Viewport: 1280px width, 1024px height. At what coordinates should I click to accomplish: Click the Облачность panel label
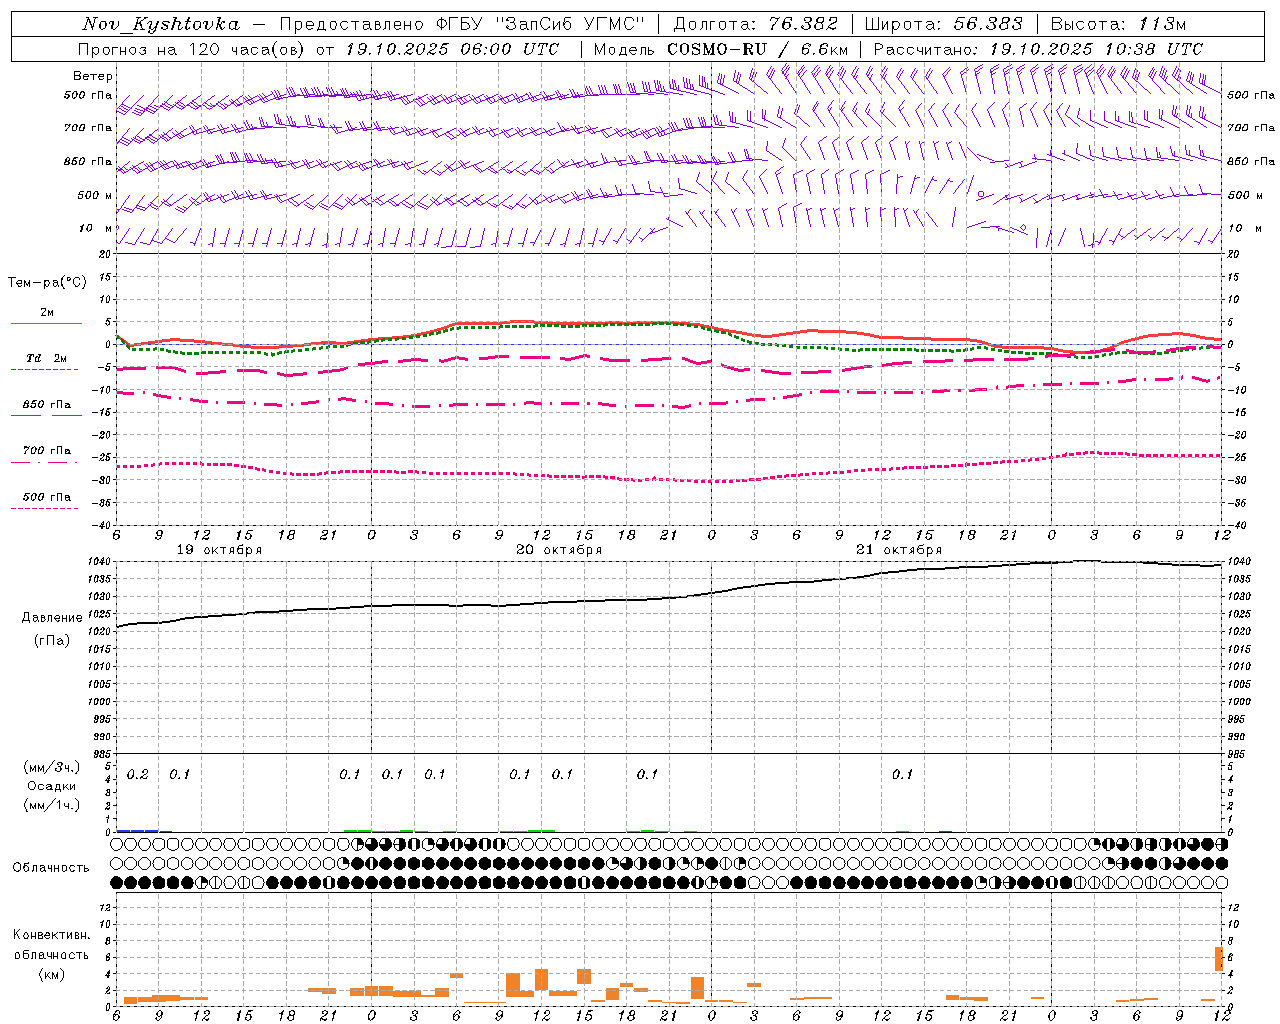point(51,868)
